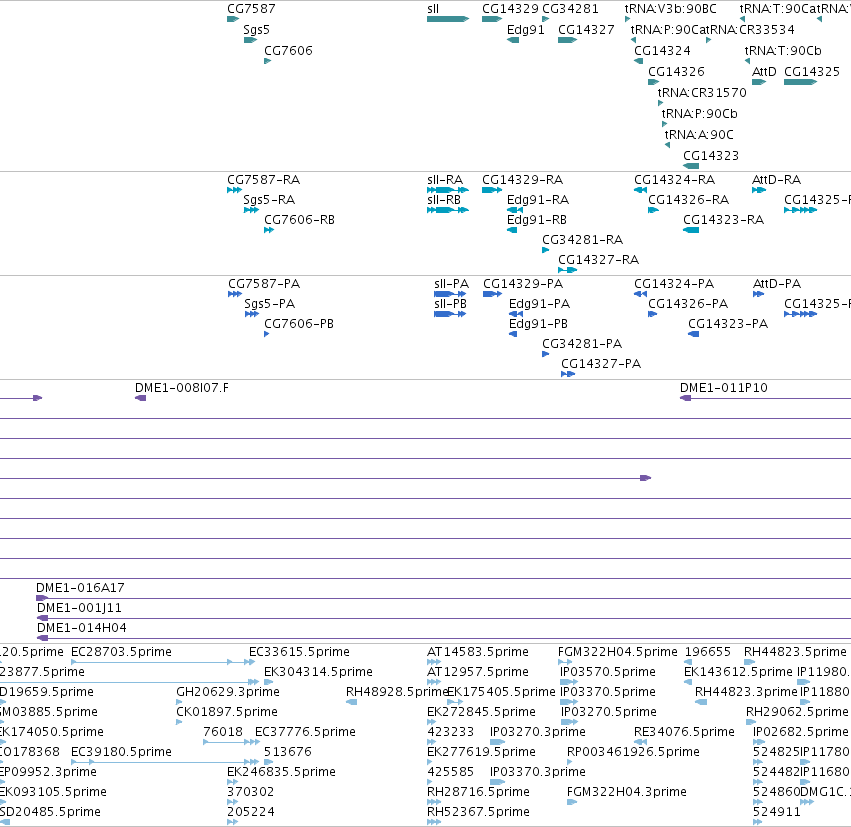Open the tRNA:CR31570 feature label
Screen dimensions: 851x827
click(702, 93)
